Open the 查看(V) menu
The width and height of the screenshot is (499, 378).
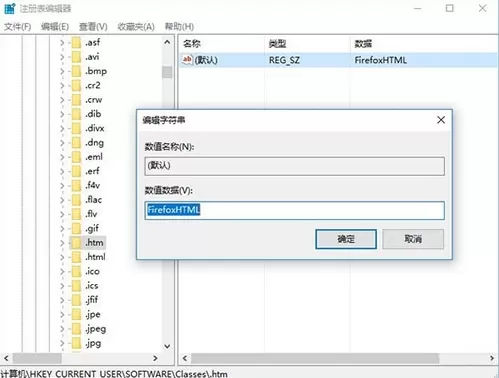(x=93, y=26)
